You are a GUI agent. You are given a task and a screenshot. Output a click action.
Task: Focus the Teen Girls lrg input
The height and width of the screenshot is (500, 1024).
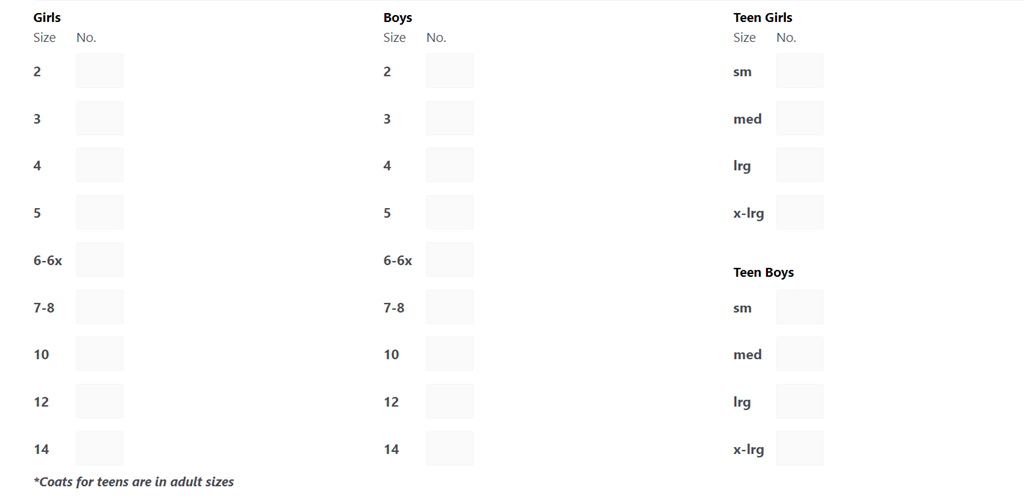(800, 165)
